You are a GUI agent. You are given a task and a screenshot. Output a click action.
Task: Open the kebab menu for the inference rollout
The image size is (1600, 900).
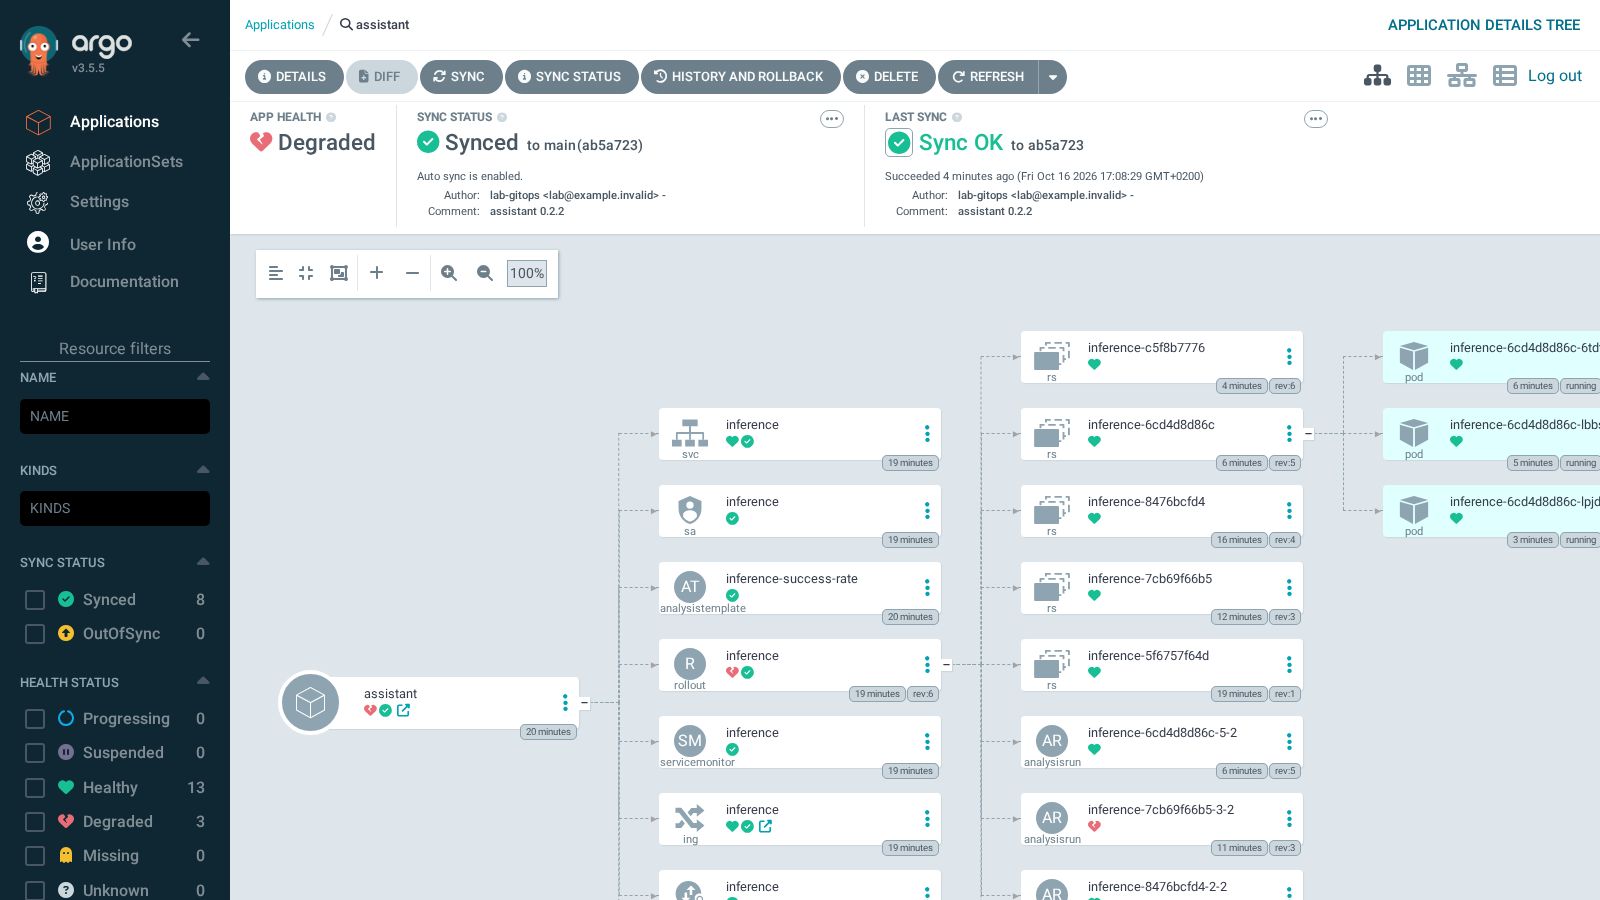[x=927, y=665]
